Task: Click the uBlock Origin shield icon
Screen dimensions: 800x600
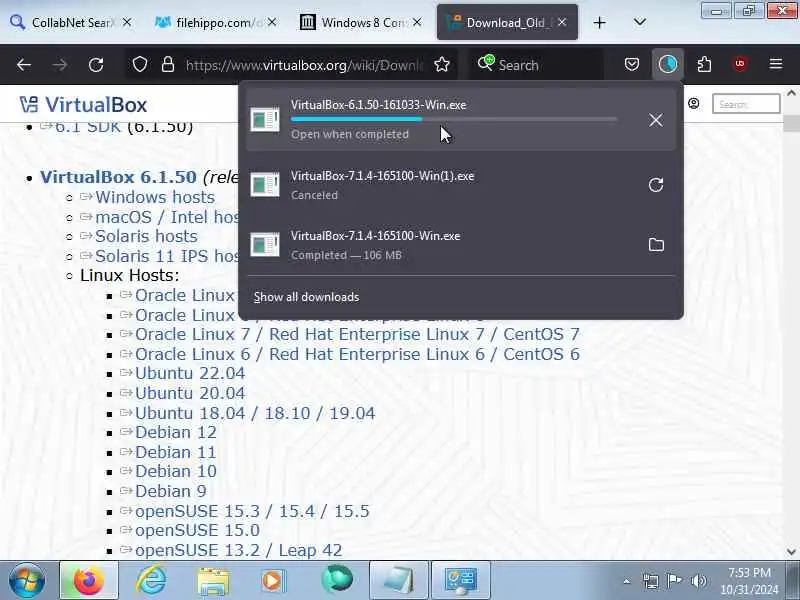Action: (740, 64)
